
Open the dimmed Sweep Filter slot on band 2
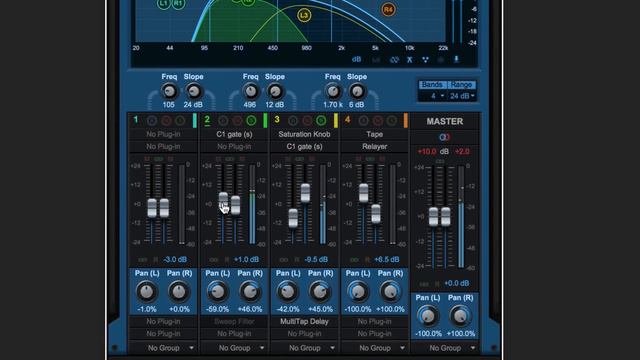(234, 322)
